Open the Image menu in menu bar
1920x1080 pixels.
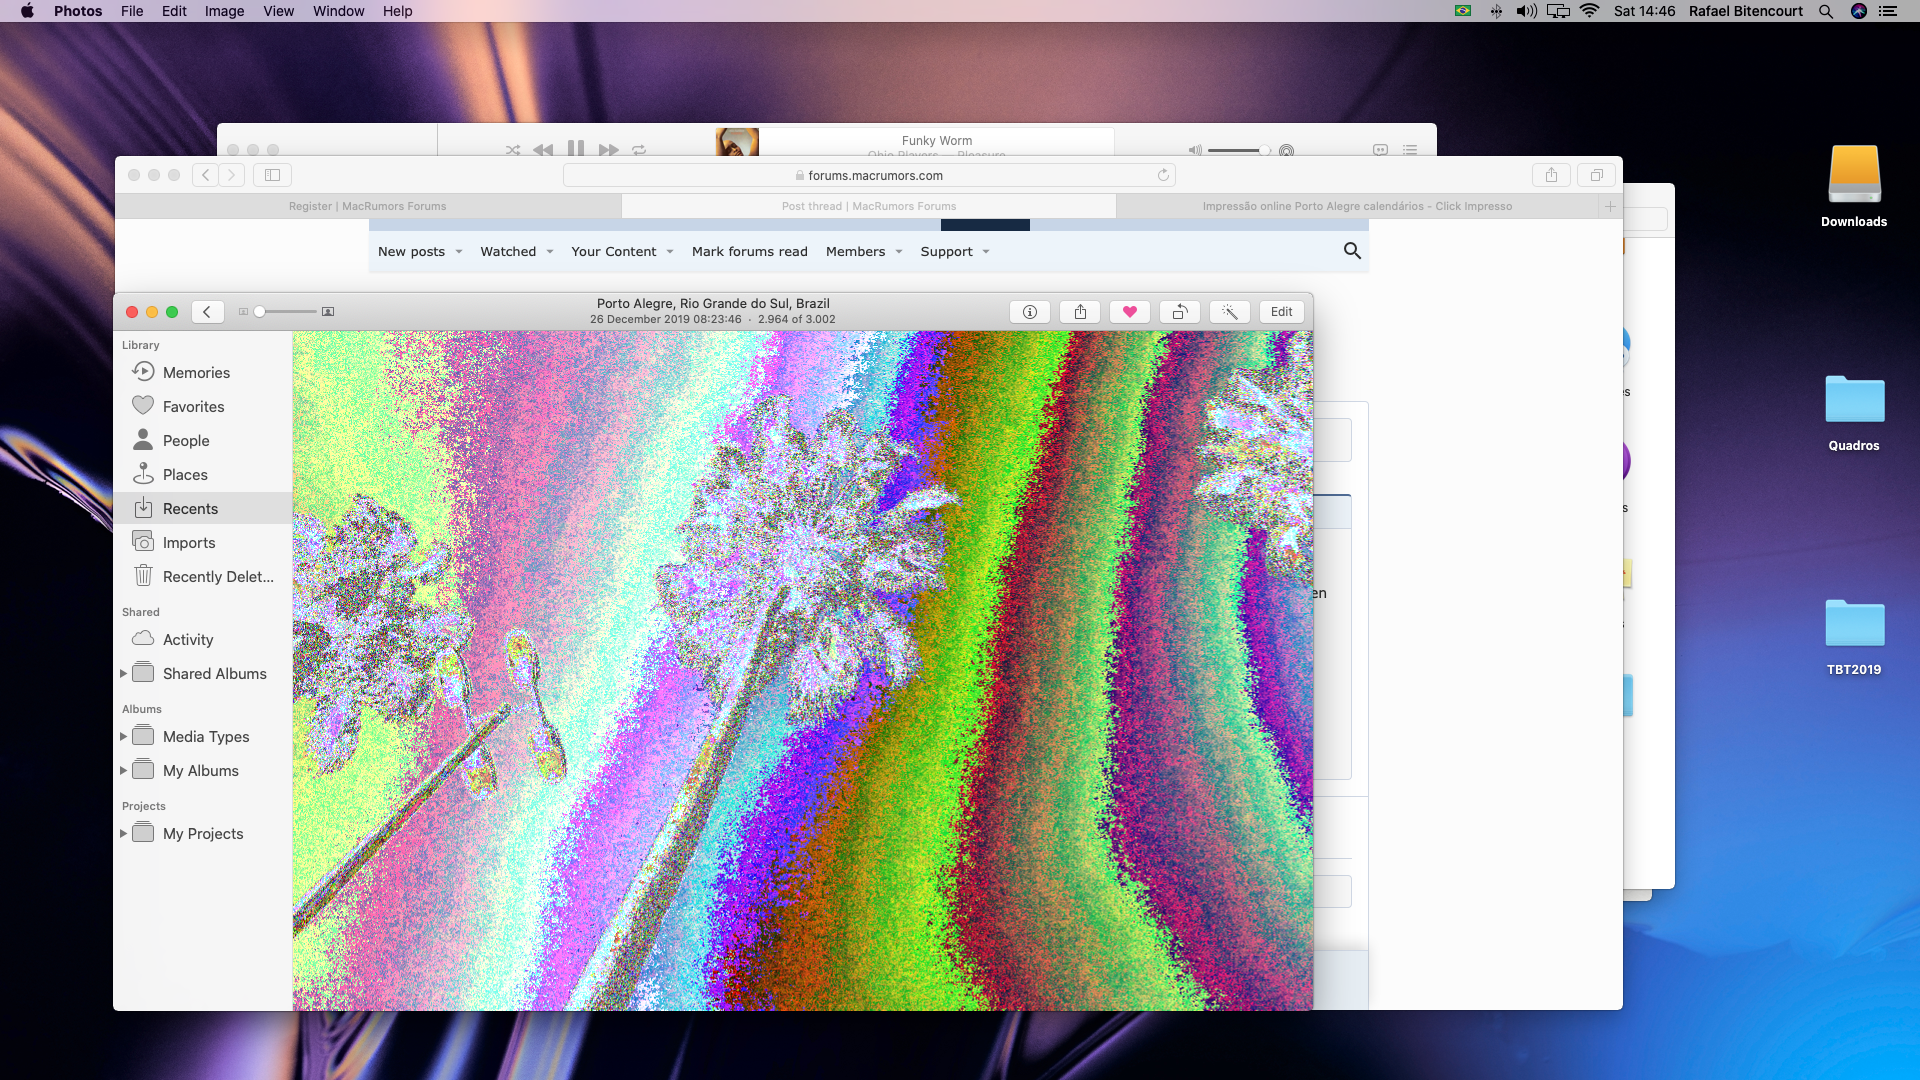(x=224, y=11)
